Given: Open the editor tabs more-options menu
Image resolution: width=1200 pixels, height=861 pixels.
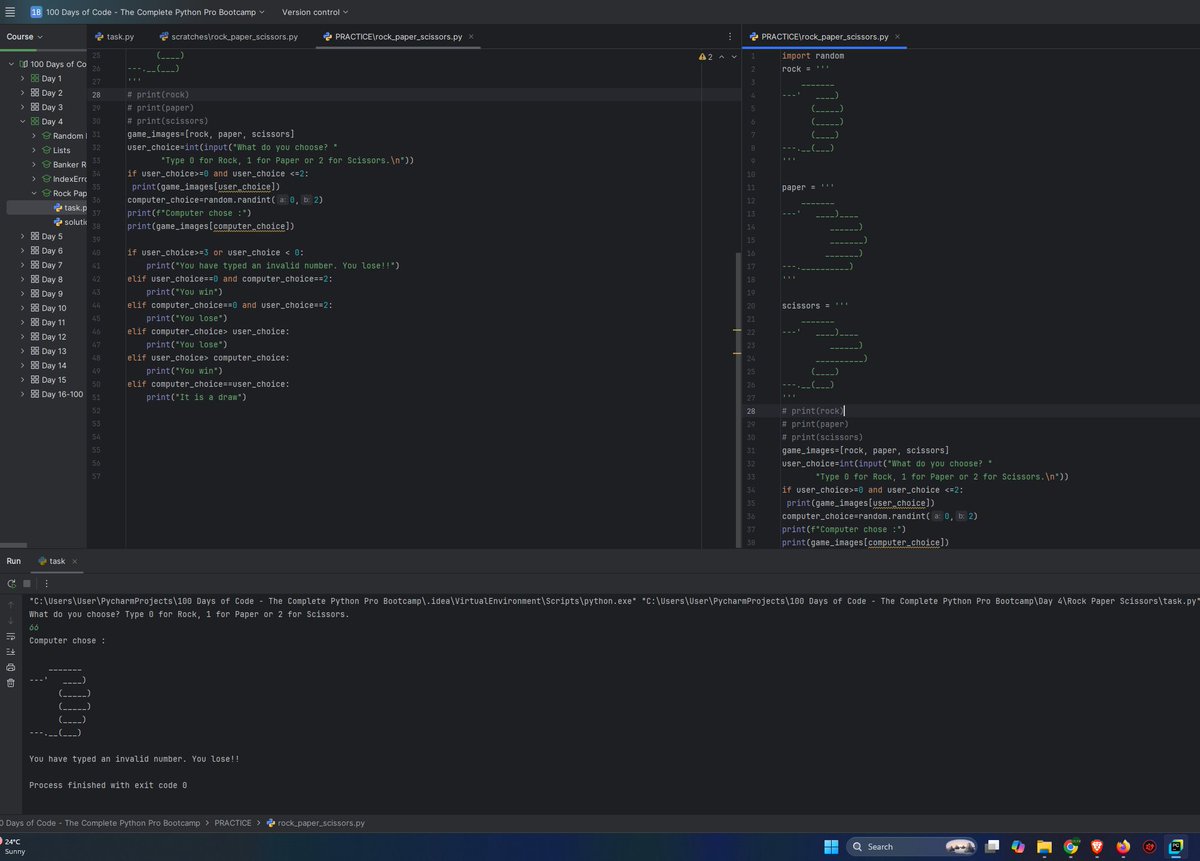Looking at the screenshot, I should point(729,37).
